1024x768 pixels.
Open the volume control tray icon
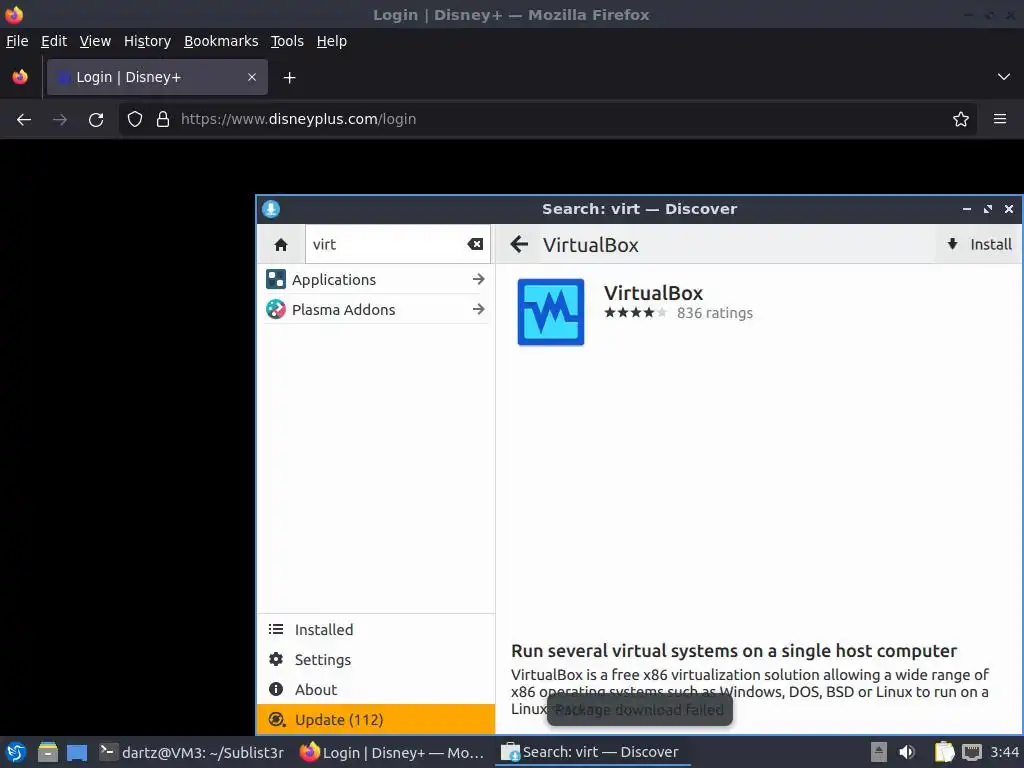pos(907,752)
